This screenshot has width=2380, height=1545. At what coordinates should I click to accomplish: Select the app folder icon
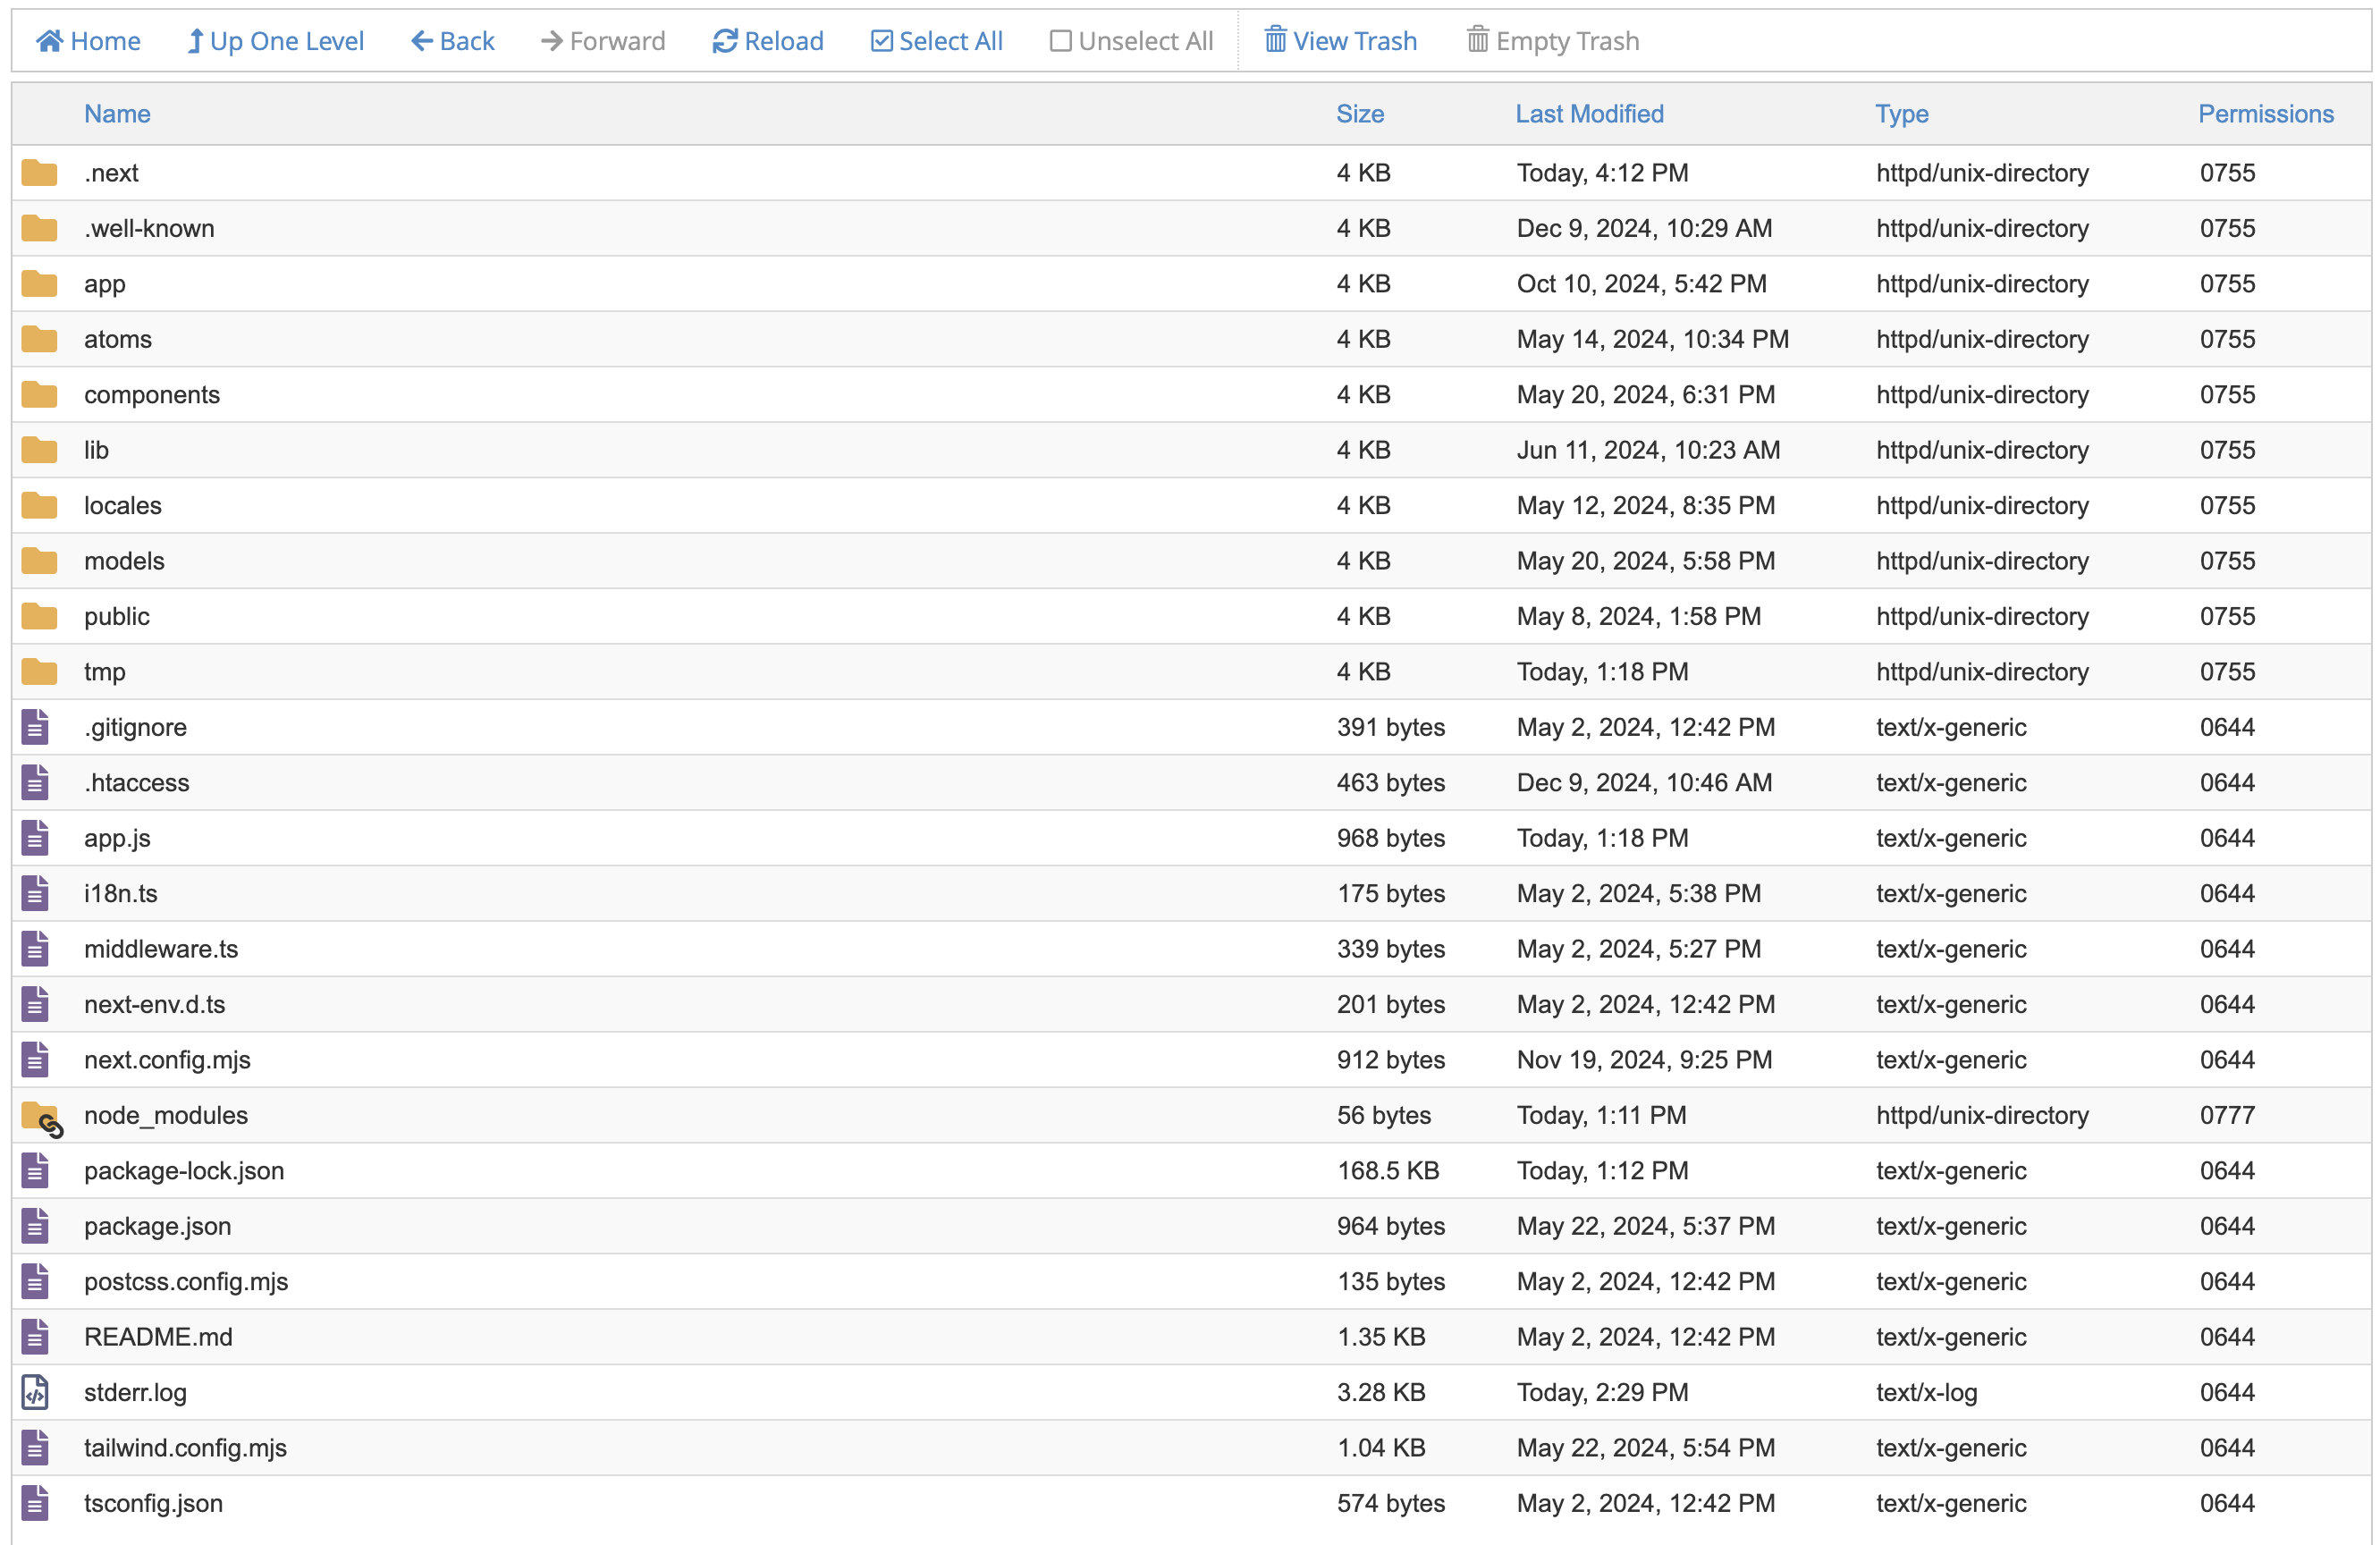tap(39, 284)
